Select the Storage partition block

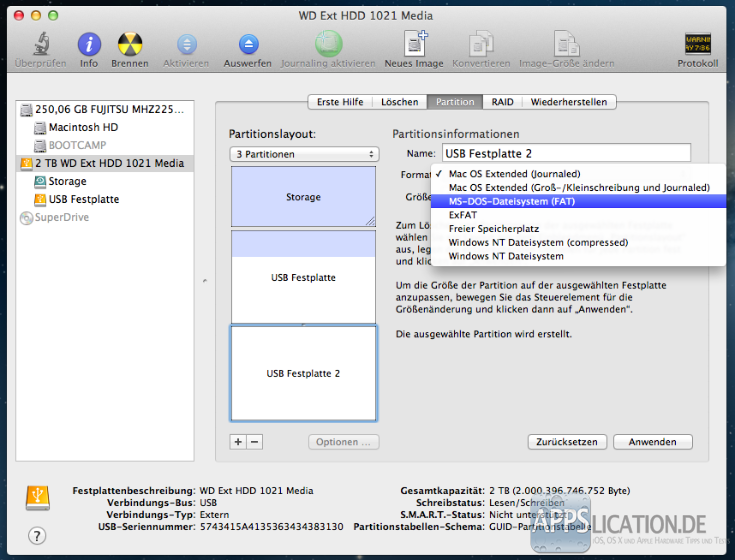tap(303, 197)
